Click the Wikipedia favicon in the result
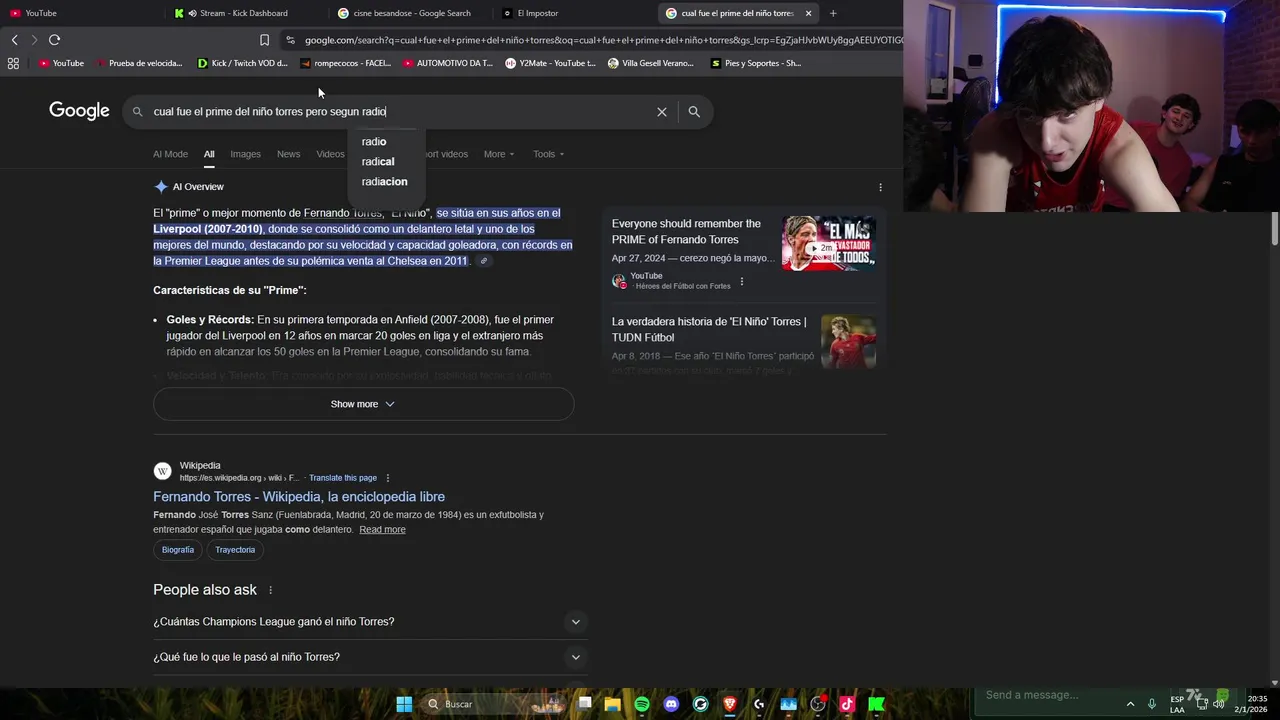Viewport: 1280px width, 720px height. (162, 471)
